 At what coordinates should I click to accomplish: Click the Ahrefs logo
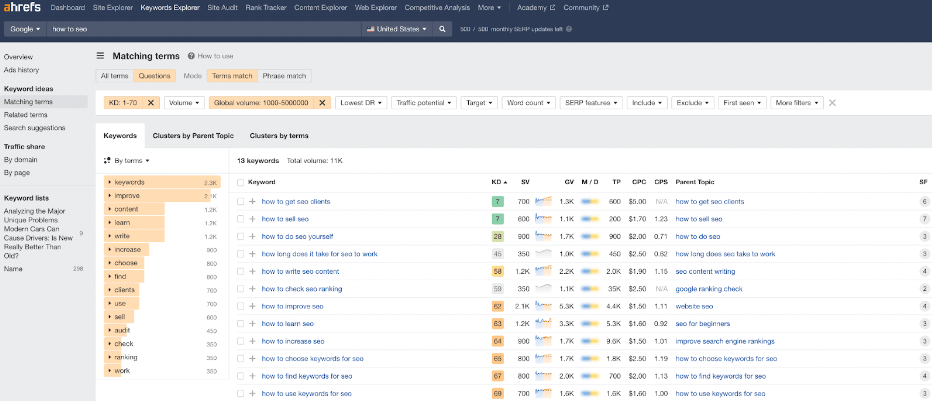pos(21,8)
